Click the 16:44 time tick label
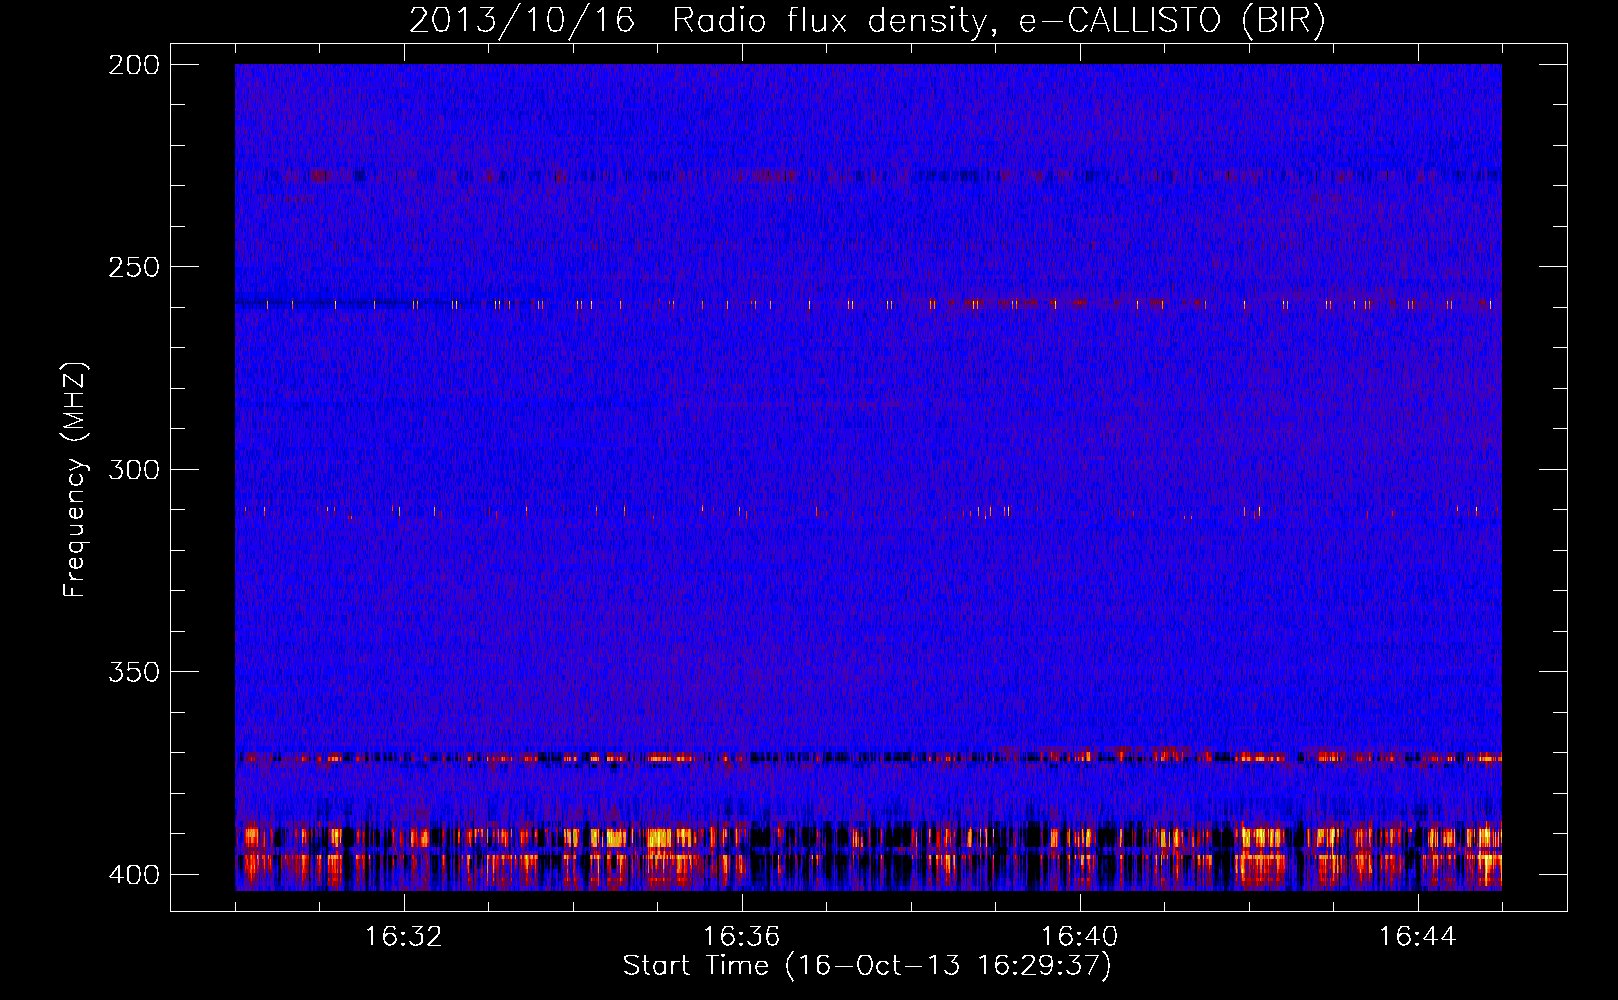The width and height of the screenshot is (1618, 1000). click(x=1418, y=937)
